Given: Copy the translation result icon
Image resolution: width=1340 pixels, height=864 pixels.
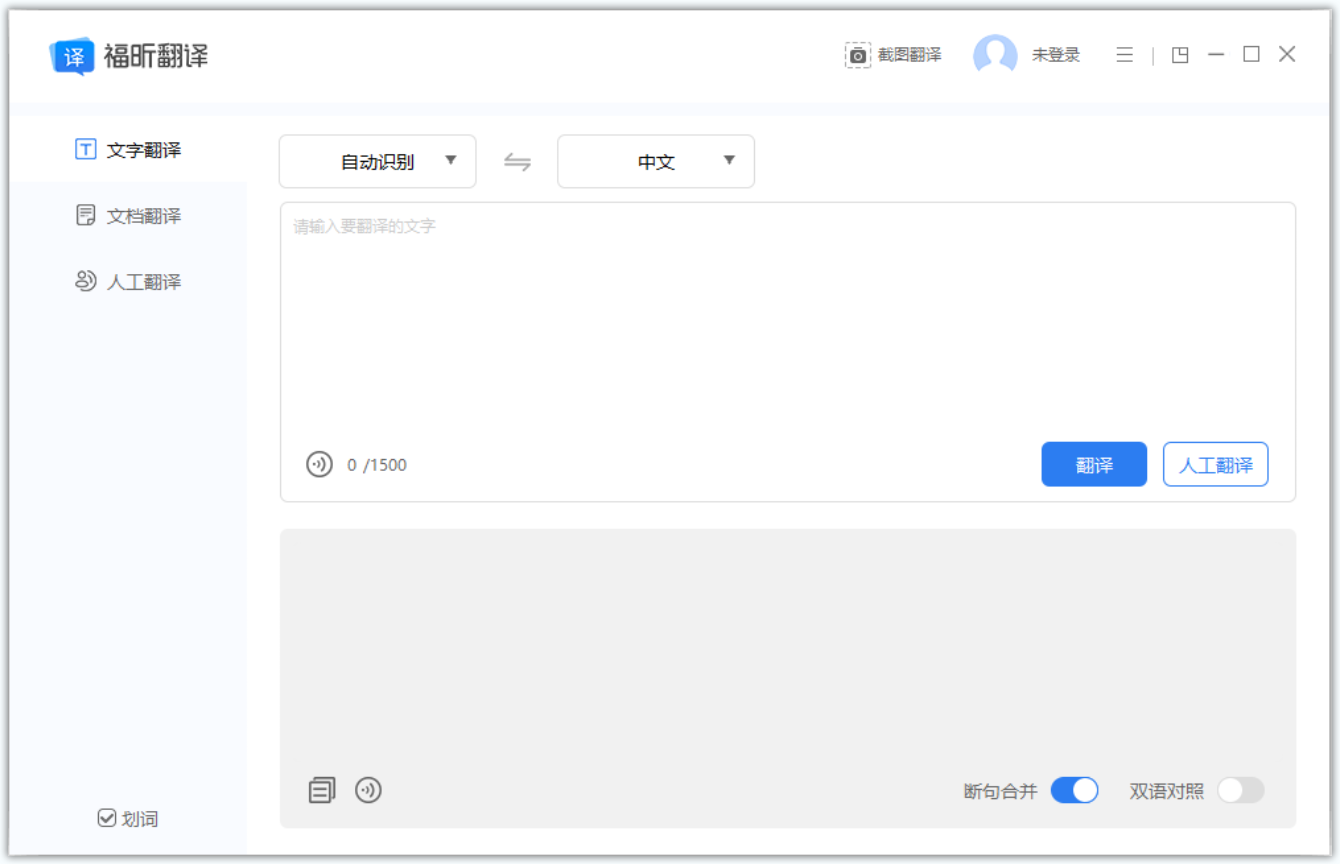Looking at the screenshot, I should point(321,790).
